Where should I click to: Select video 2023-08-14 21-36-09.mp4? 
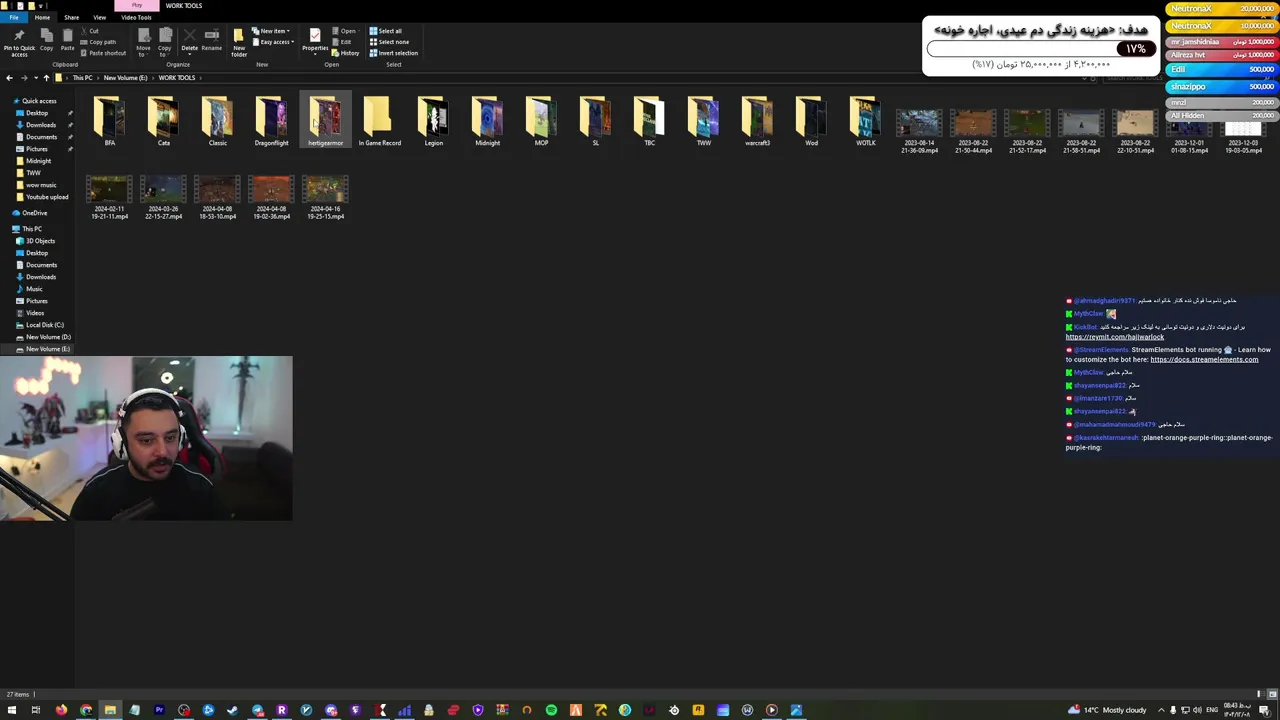(919, 131)
